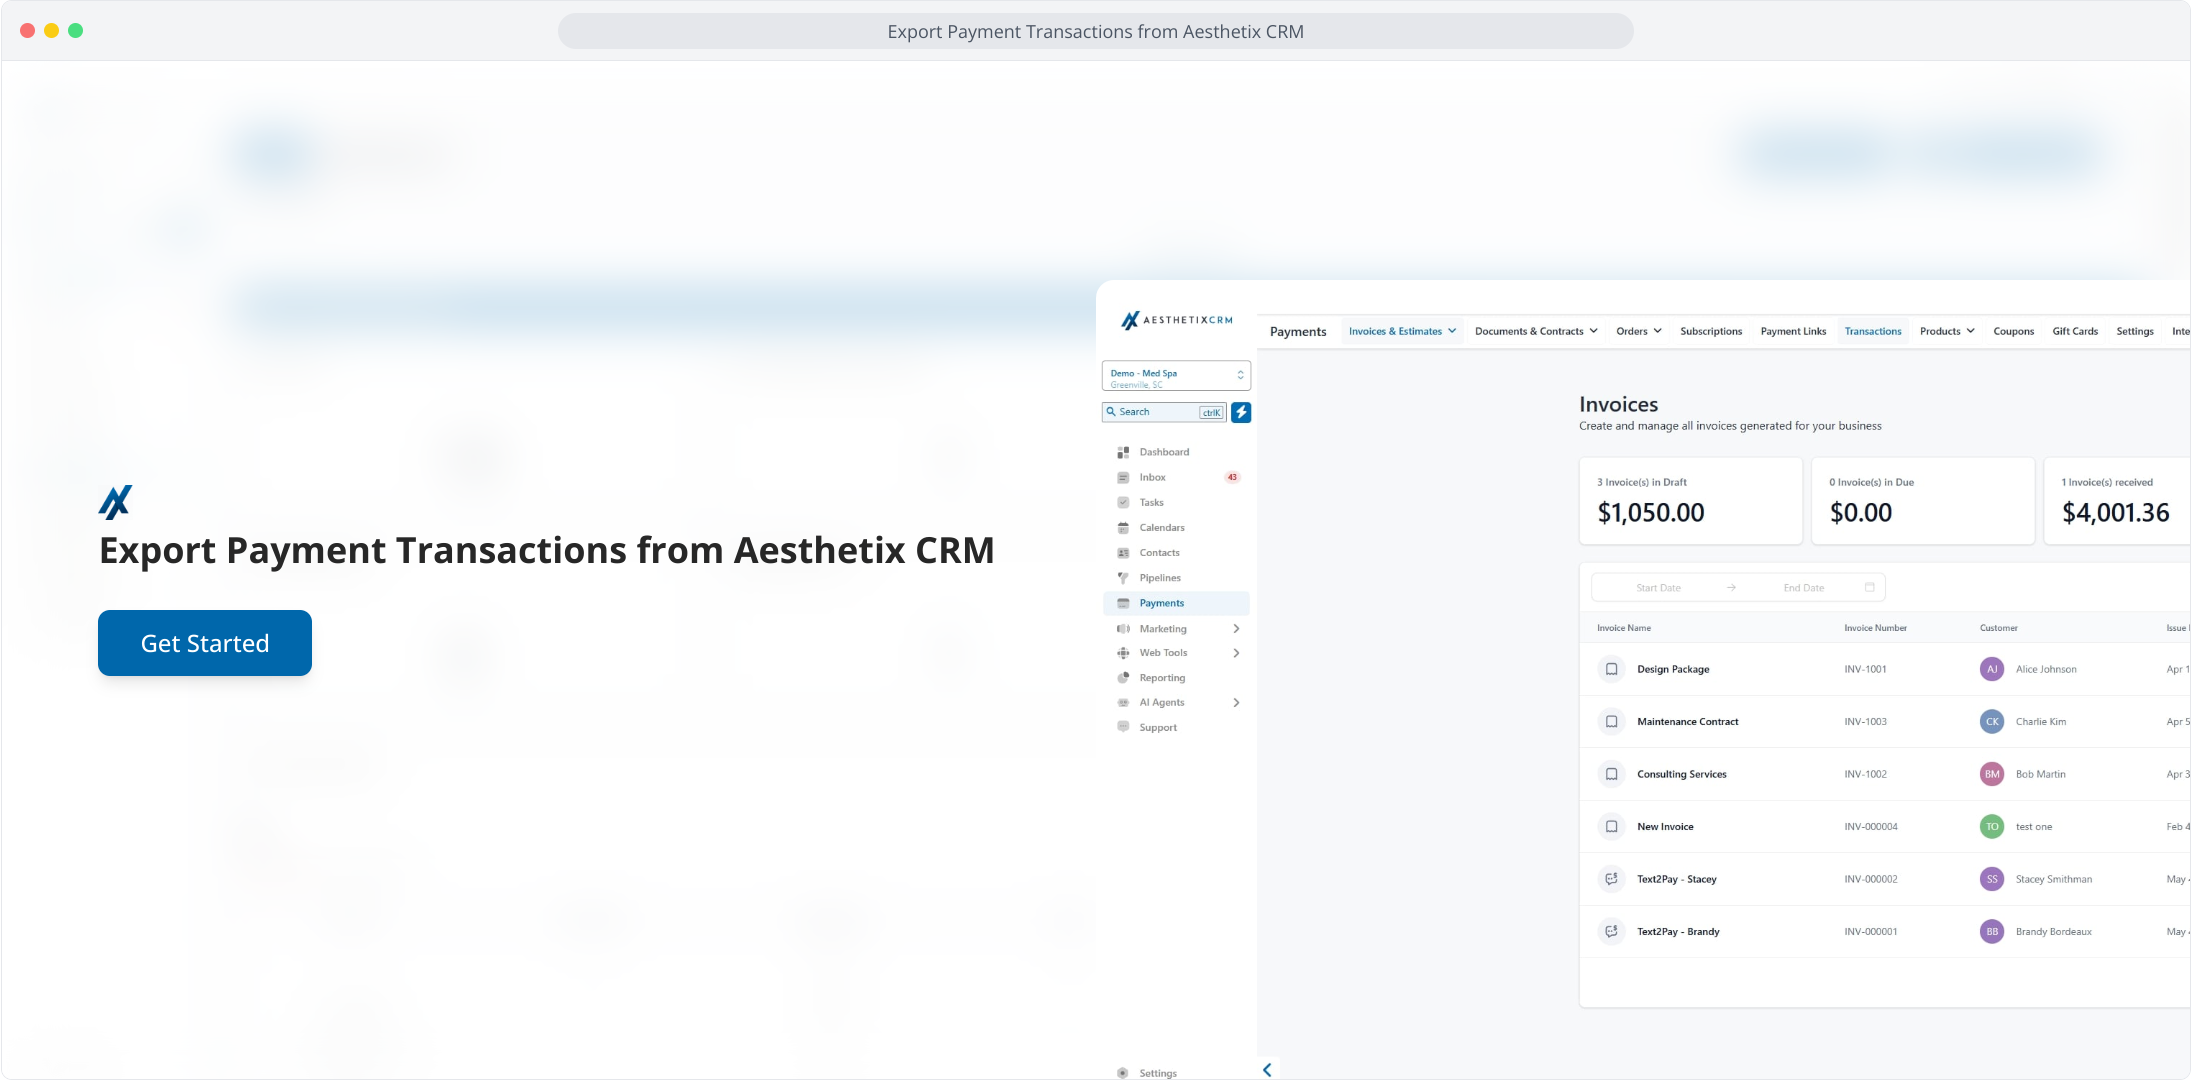Open the Payment Links tab
2192x1080 pixels.
click(1792, 331)
